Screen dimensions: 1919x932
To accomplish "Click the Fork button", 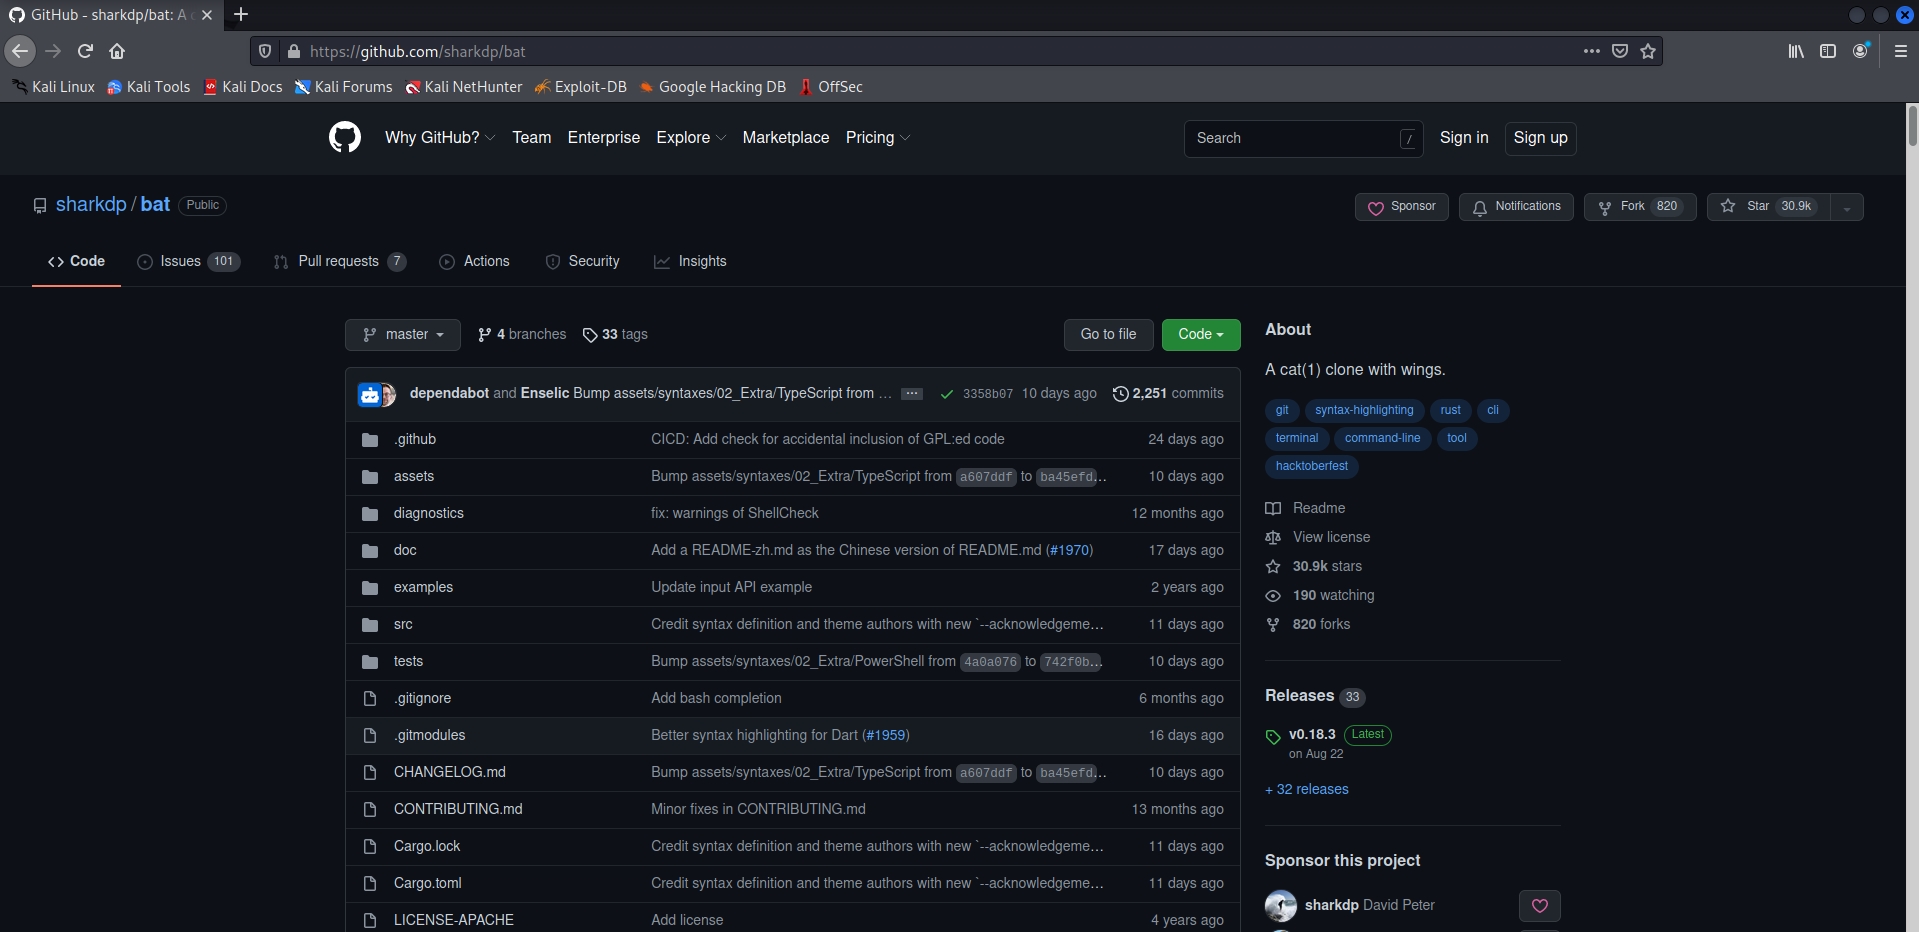I will tap(1640, 207).
